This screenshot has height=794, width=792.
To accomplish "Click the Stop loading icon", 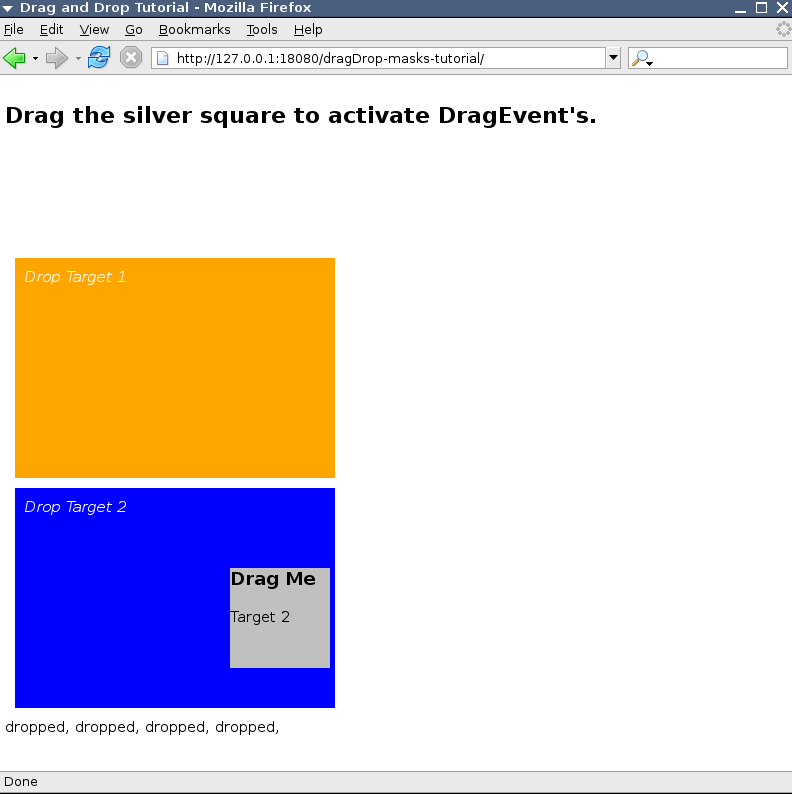I will coord(131,58).
